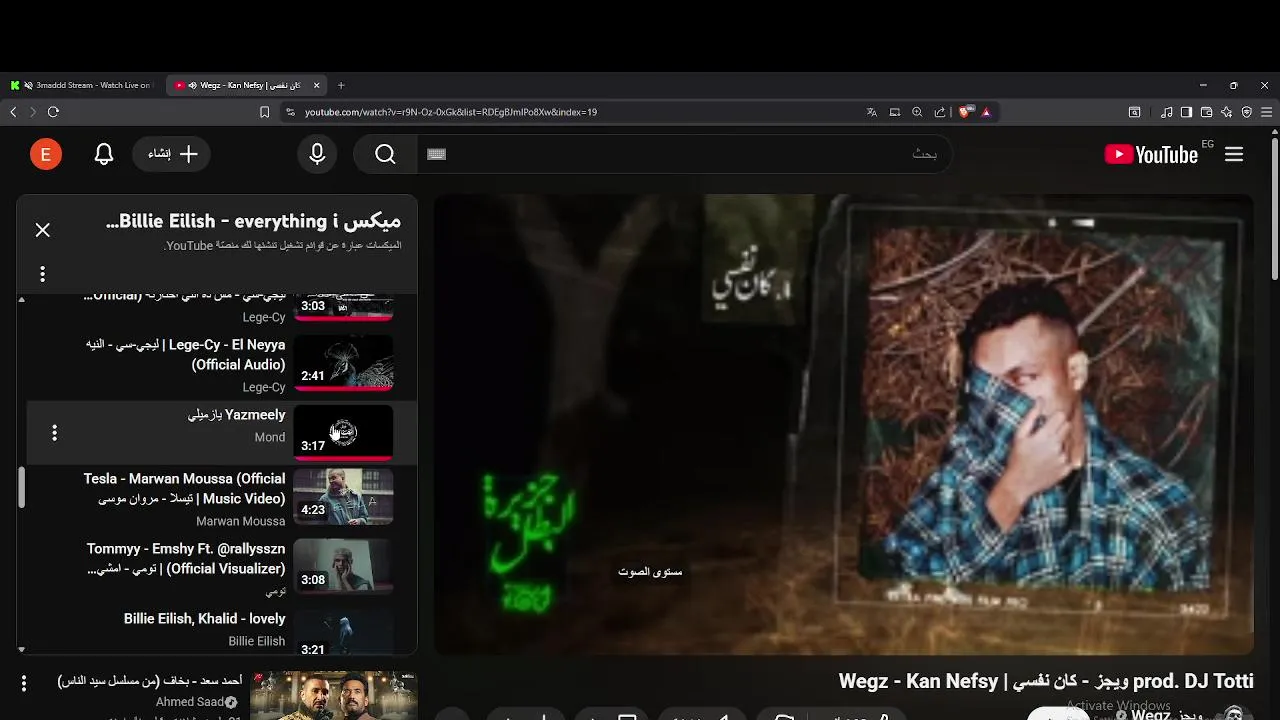Viewport: 1280px width, 720px height.
Task: Click the voice search microphone icon
Action: 317,154
